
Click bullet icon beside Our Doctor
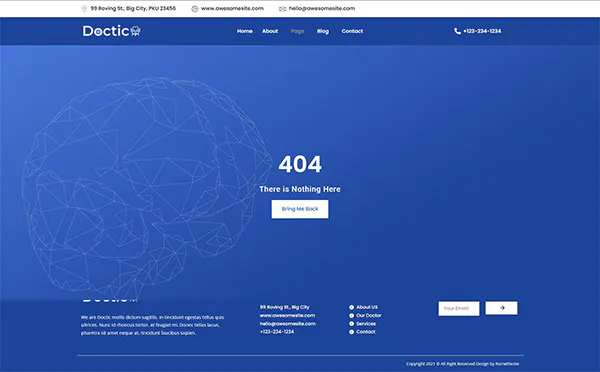[x=351, y=316]
